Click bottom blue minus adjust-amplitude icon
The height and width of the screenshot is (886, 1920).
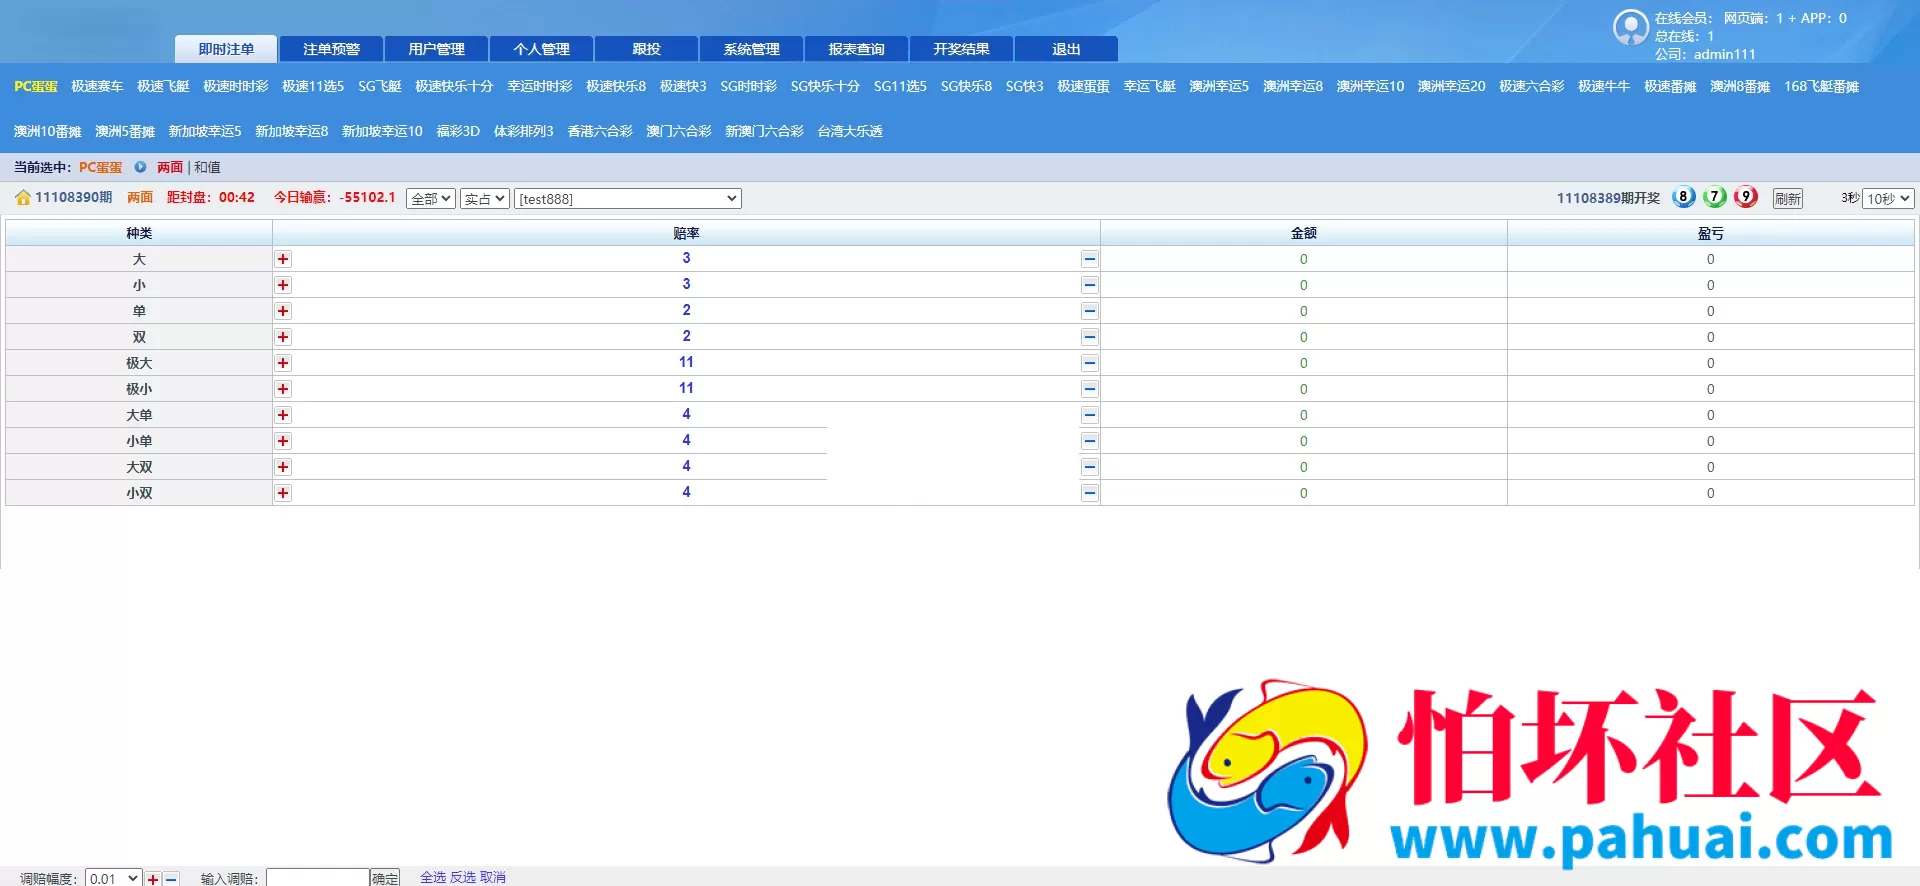click(171, 879)
